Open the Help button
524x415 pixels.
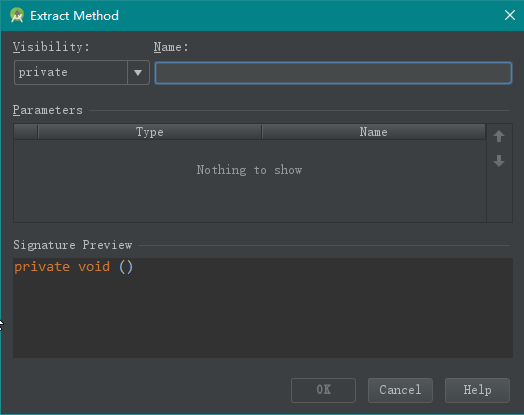(477, 390)
